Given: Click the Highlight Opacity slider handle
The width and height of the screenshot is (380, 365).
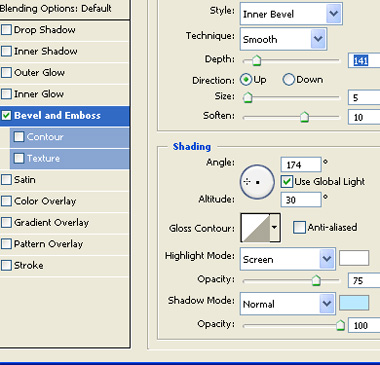Looking at the screenshot, I should pyautogui.click(x=316, y=280).
